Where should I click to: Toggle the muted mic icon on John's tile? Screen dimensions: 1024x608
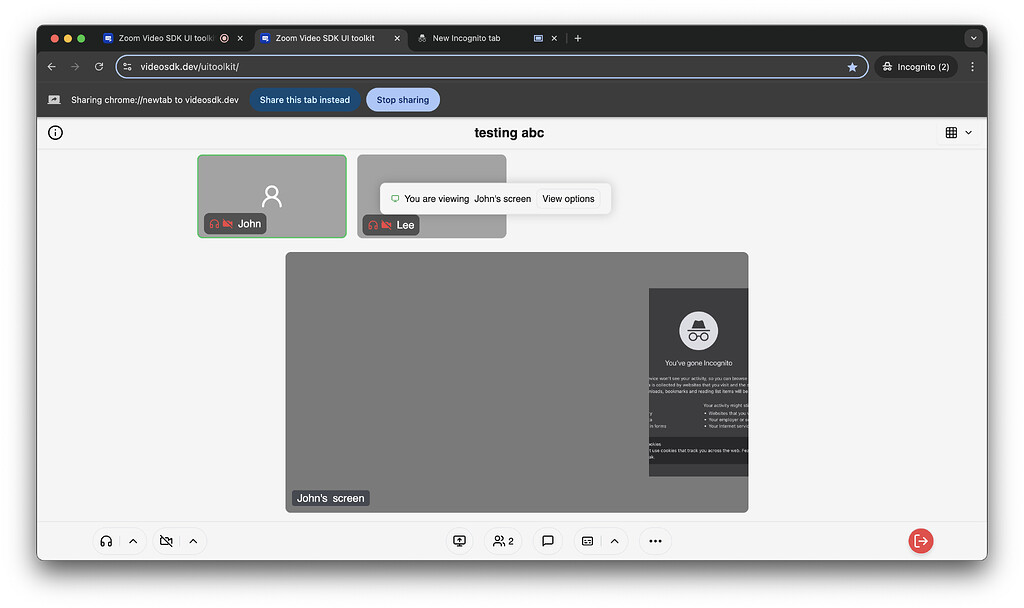(216, 223)
